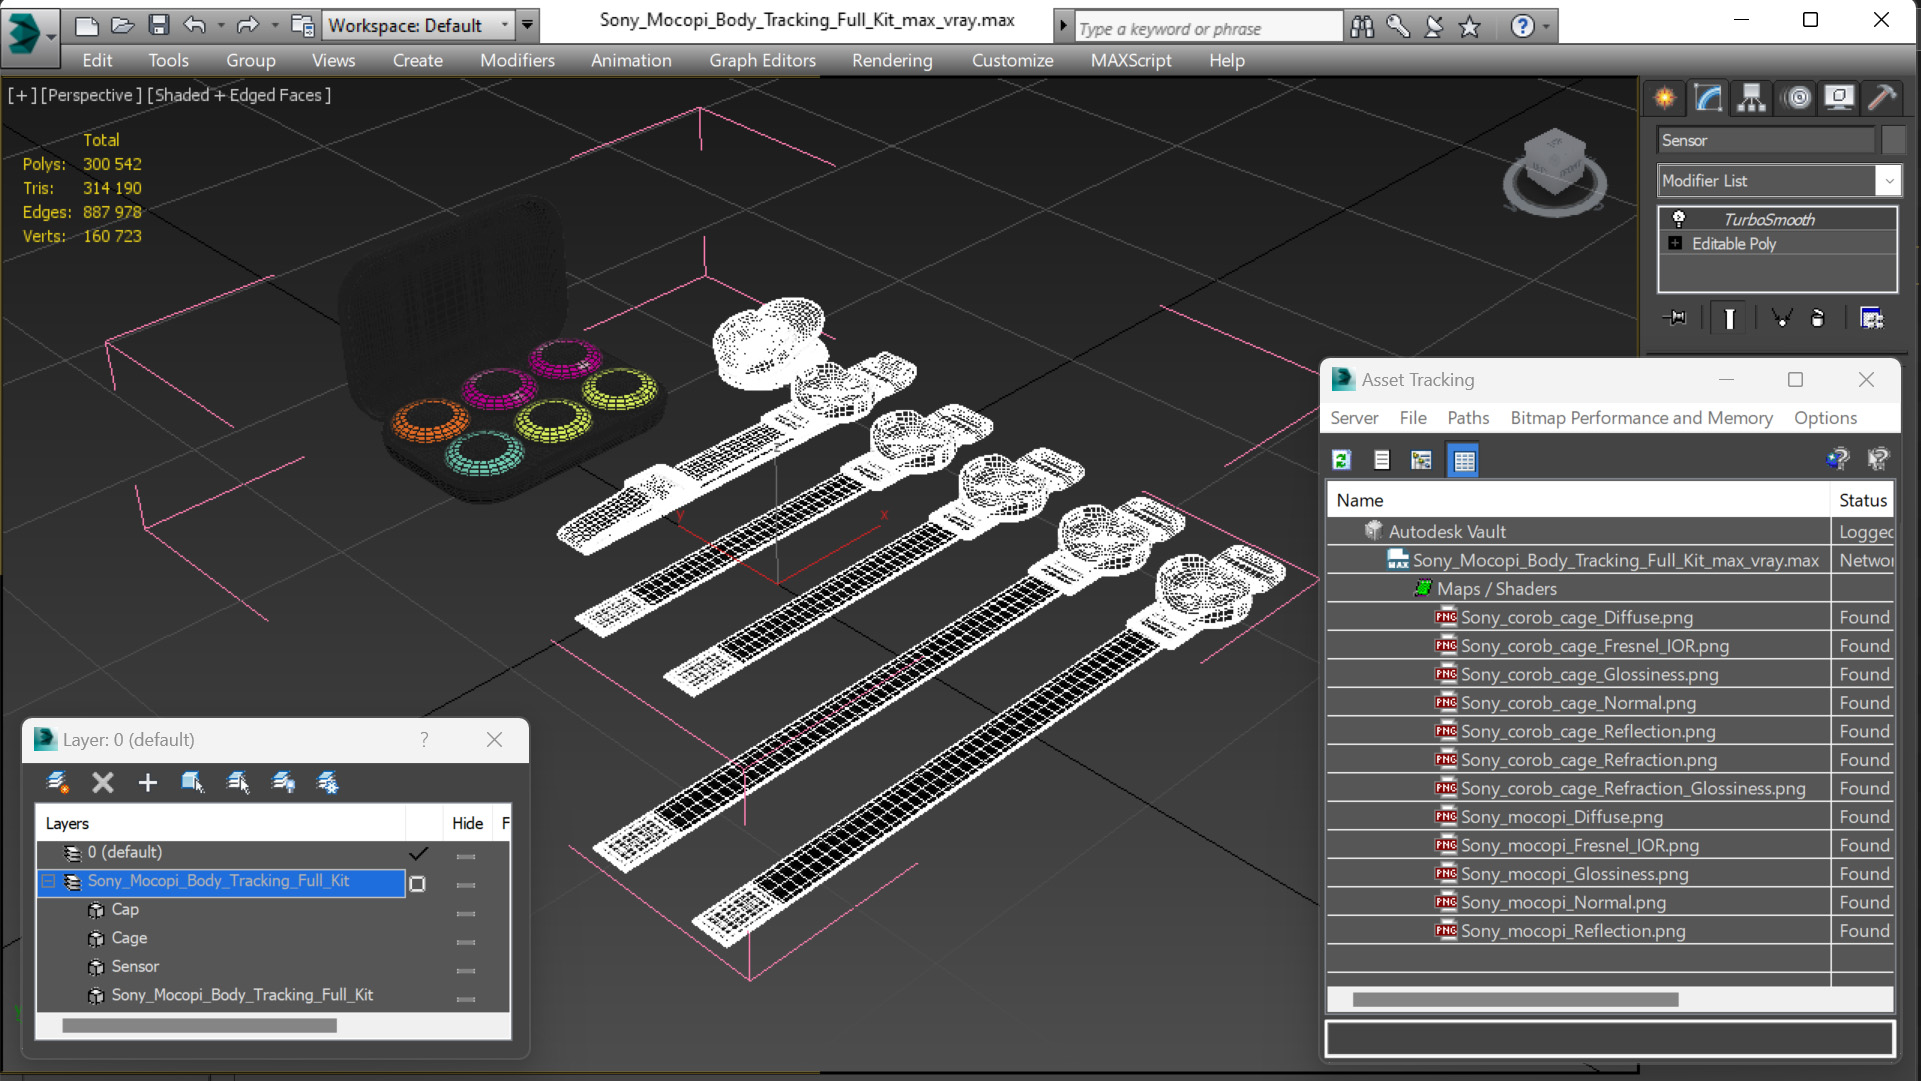Open Paths menu in Asset Tracking
Viewport: 1921px width, 1081px height.
click(1467, 418)
